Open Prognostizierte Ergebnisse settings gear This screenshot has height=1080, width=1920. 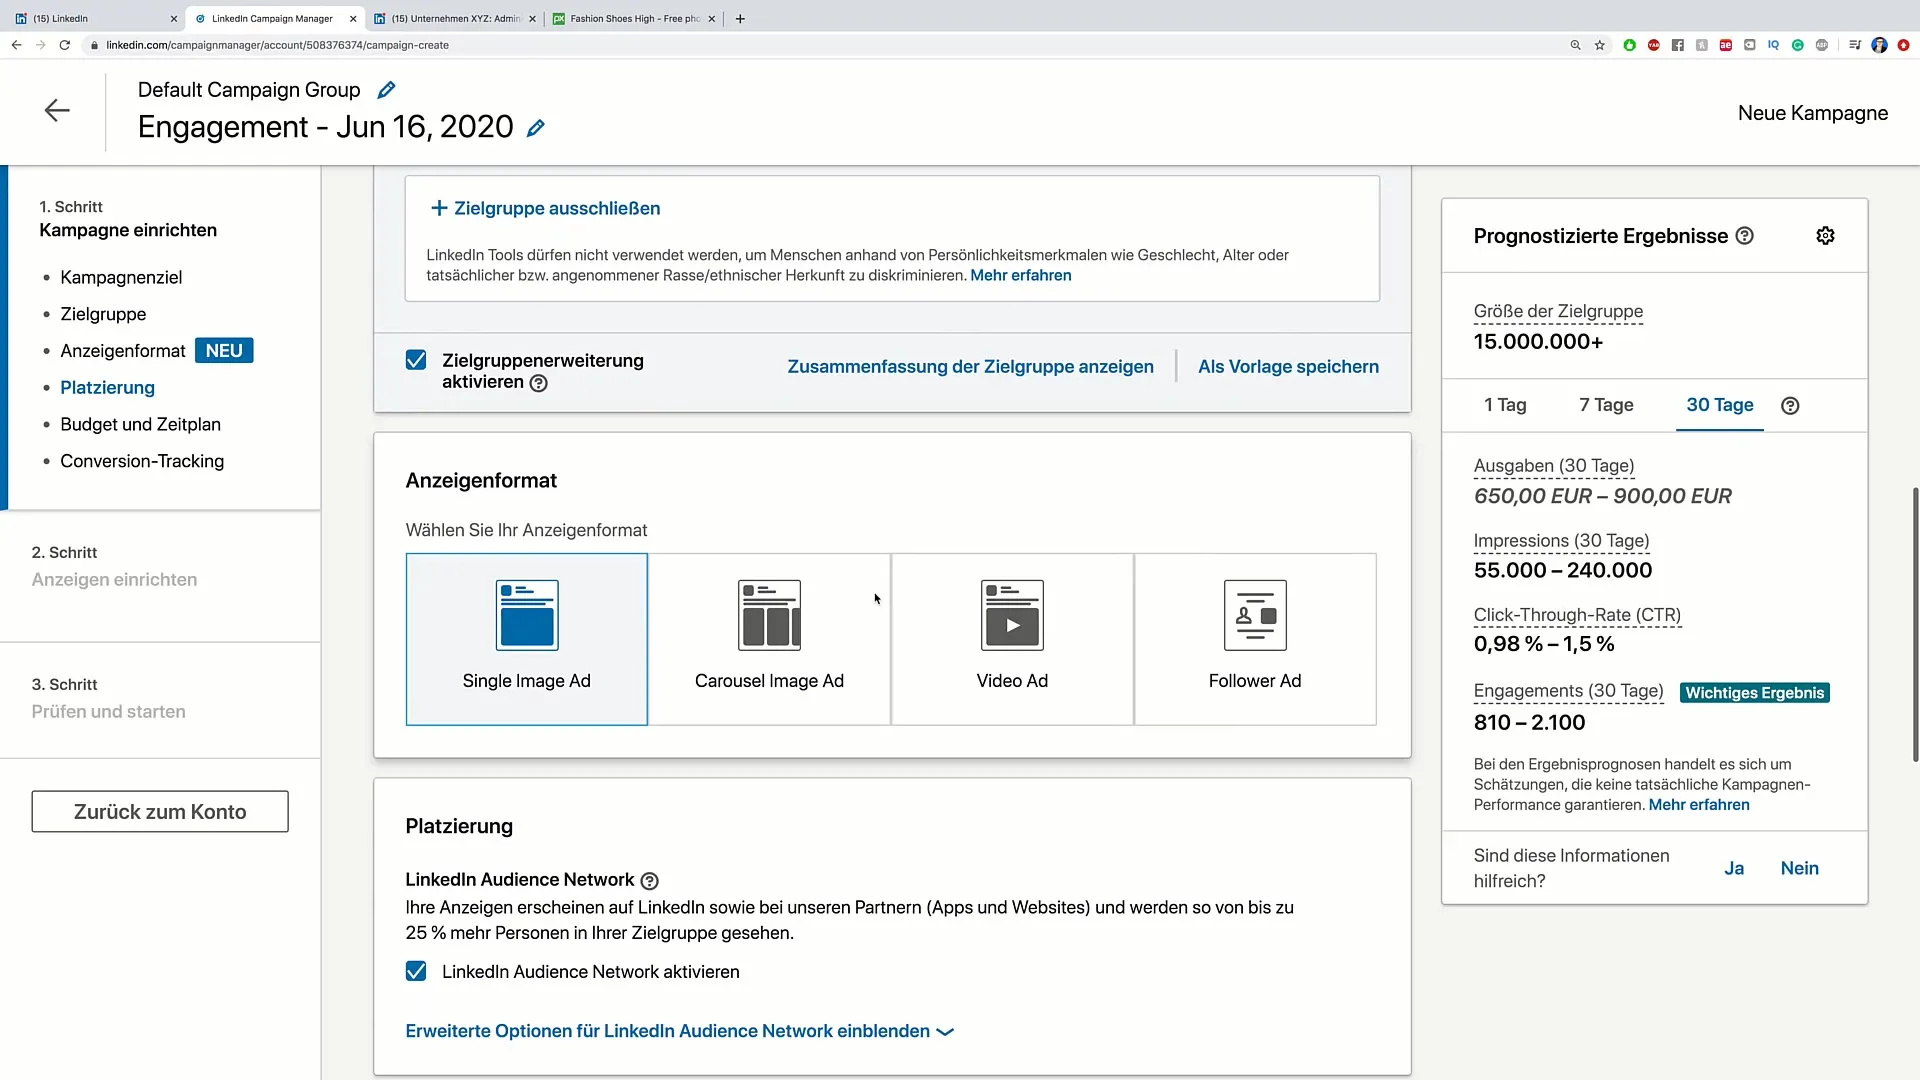point(1826,235)
